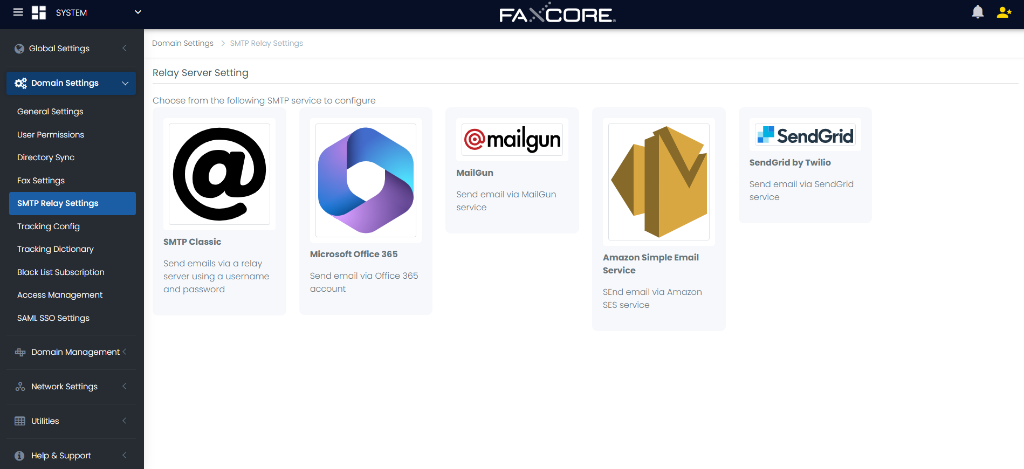
Task: Choose the SendGrid logo
Action: [805, 135]
